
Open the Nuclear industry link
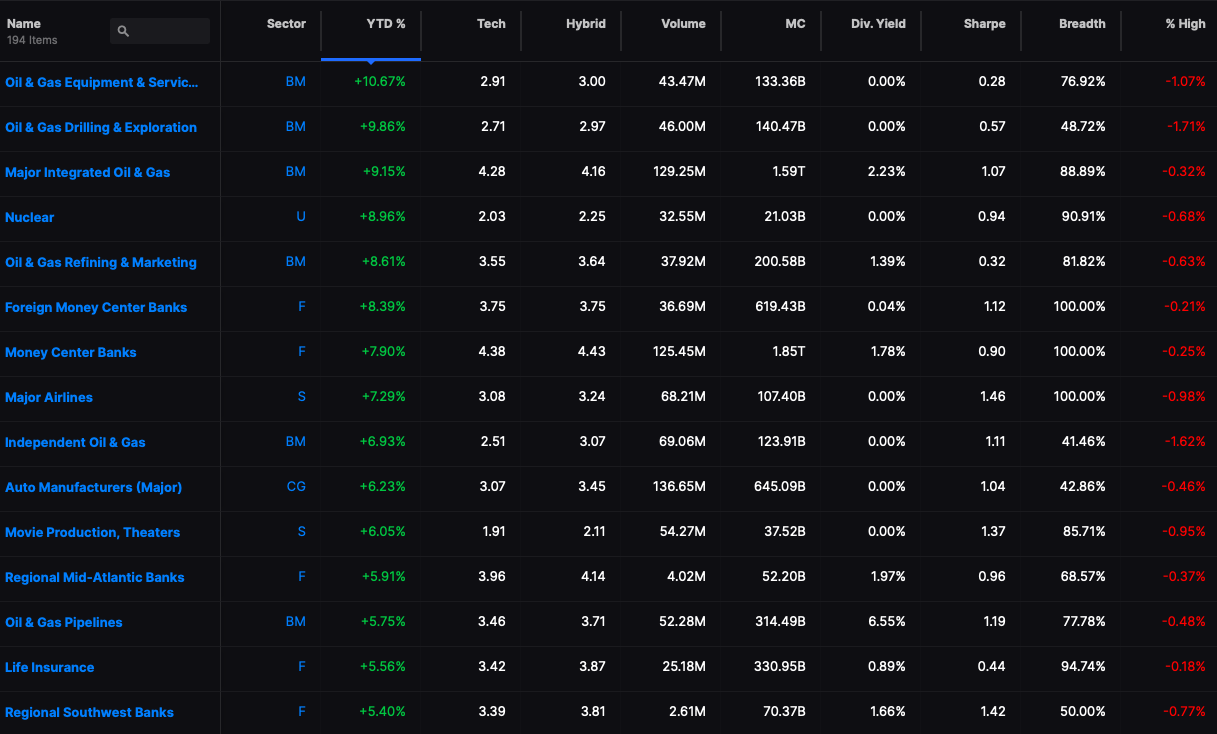tap(30, 218)
